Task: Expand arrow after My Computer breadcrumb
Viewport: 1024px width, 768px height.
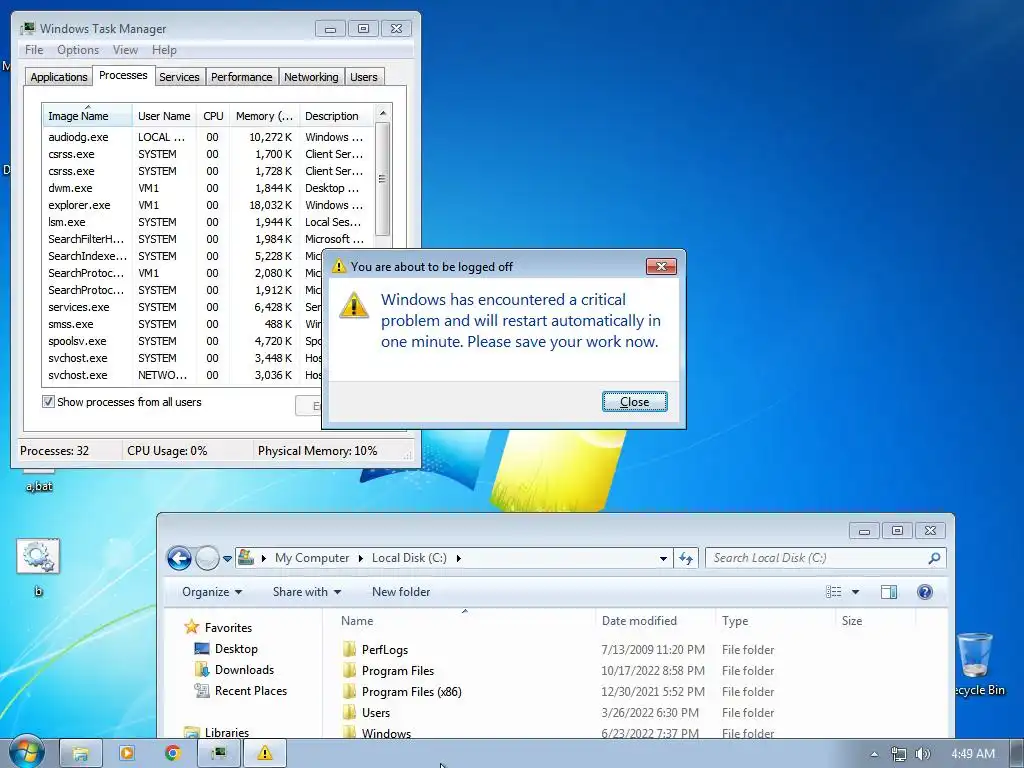Action: [x=360, y=558]
